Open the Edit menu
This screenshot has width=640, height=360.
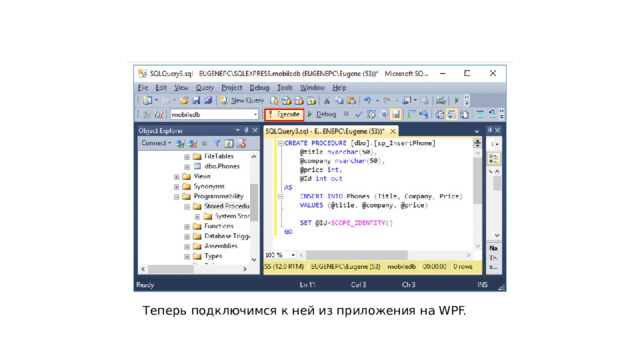(161, 87)
